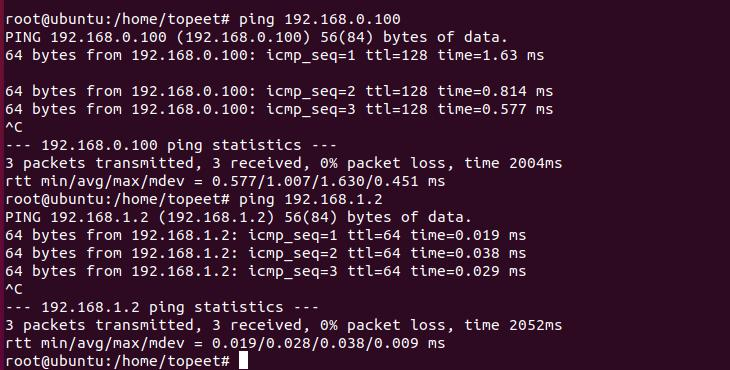Click the rtt value 0.577/1.007/1.630/0.451
Viewport: 730px width, 370px height.
pos(315,181)
